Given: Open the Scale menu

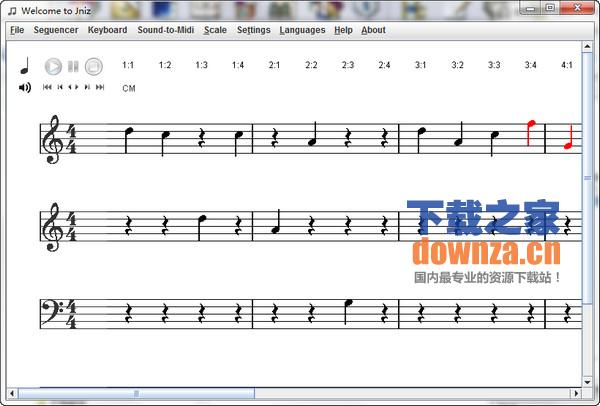Looking at the screenshot, I should [215, 30].
